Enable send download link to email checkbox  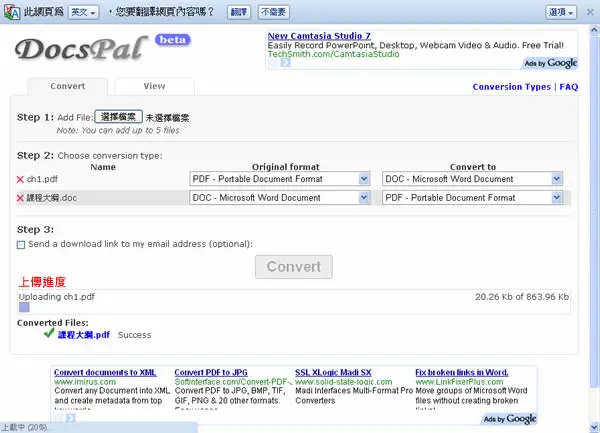pos(21,245)
